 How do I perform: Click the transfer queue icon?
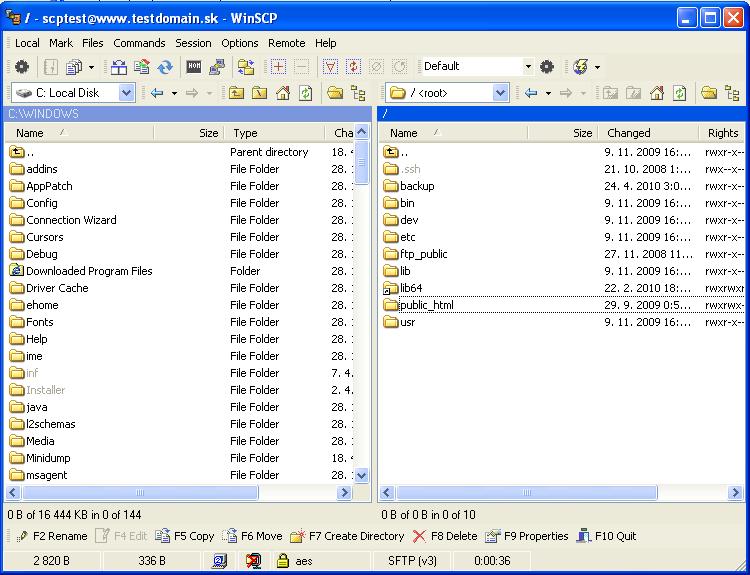[x=74, y=66]
